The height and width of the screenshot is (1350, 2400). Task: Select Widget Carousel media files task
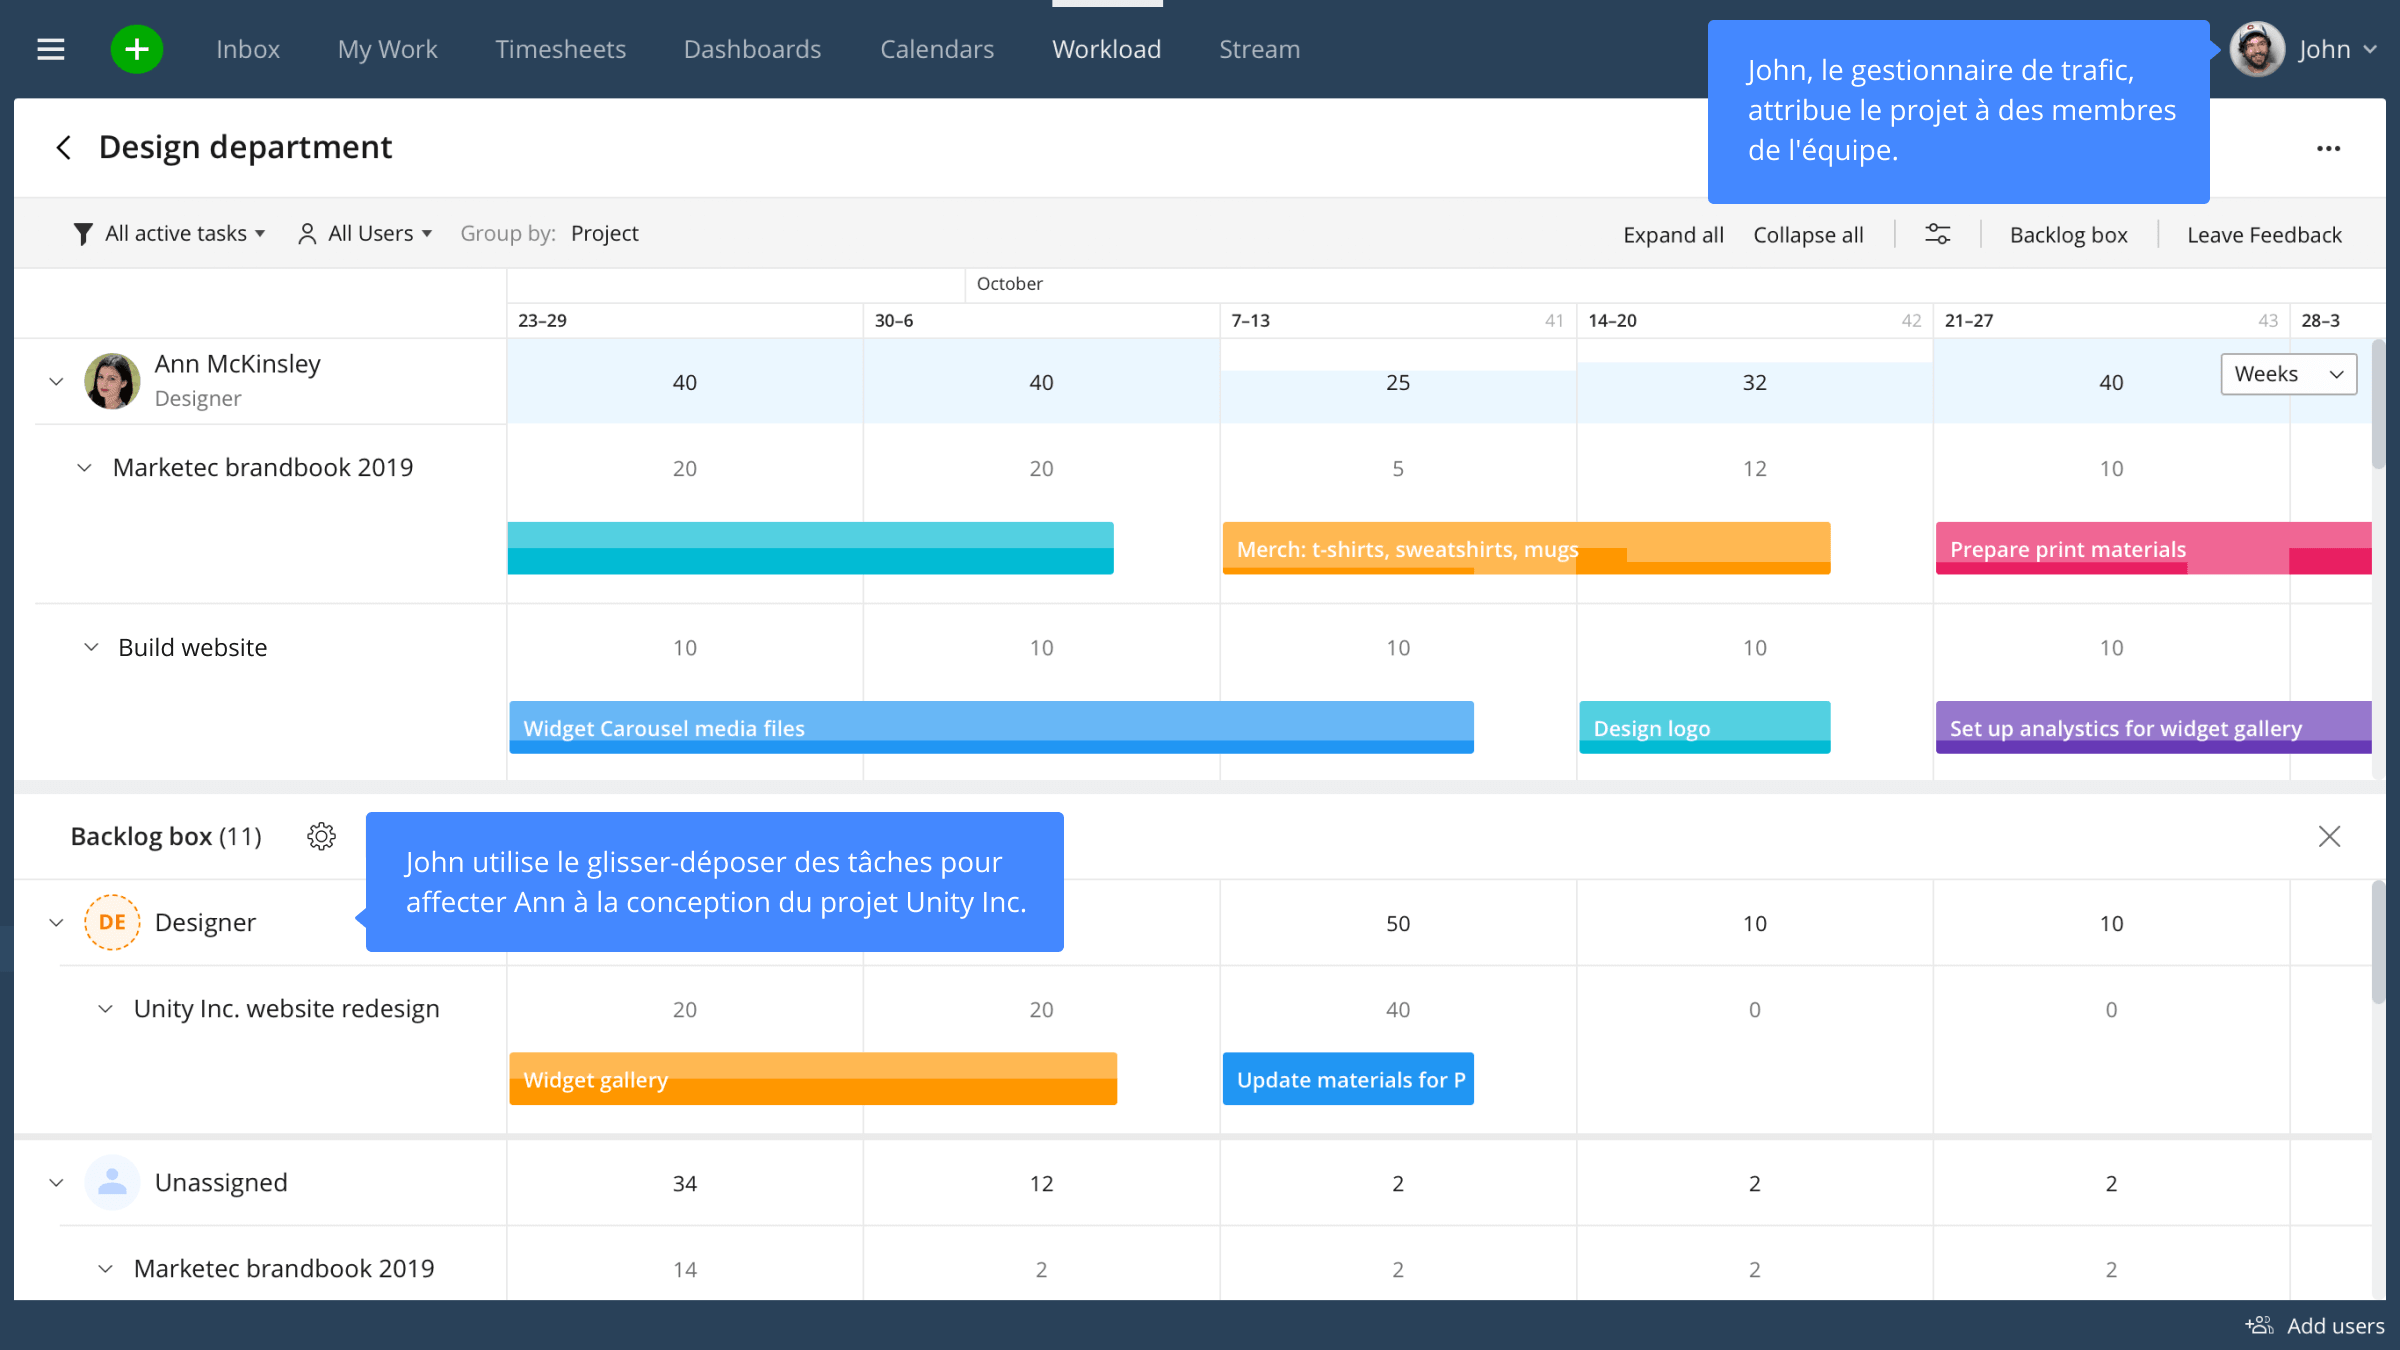[x=991, y=727]
